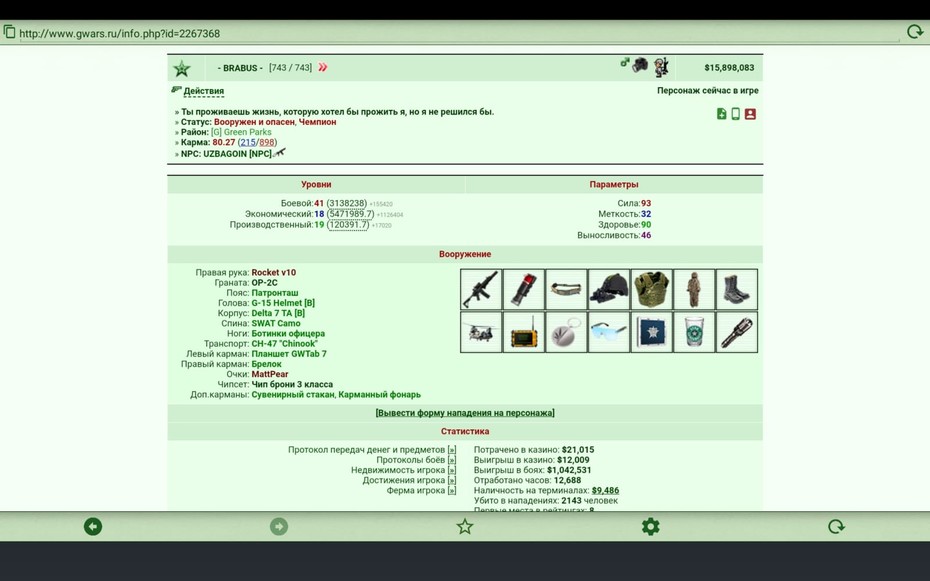Click the Rocket v10 weapon name link
This screenshot has width=930, height=581.
[x=273, y=272]
